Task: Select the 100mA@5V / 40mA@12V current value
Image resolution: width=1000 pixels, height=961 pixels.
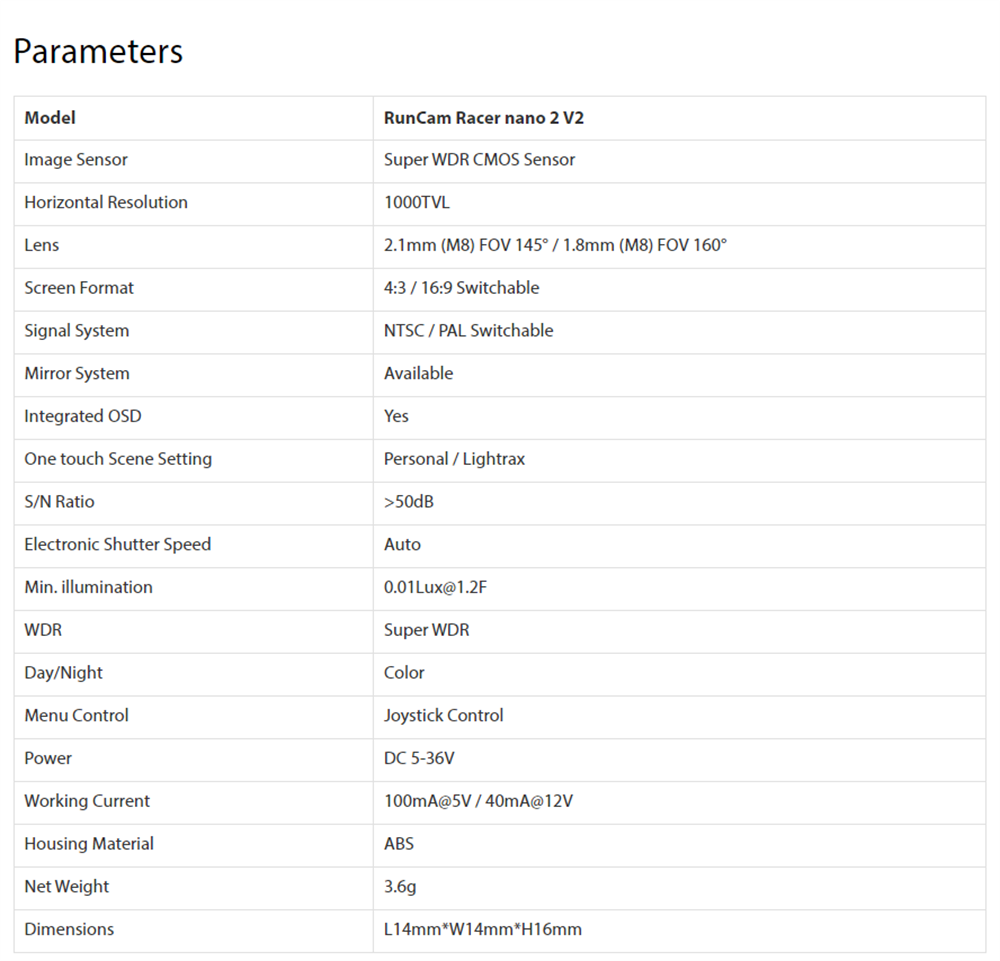Action: click(478, 801)
